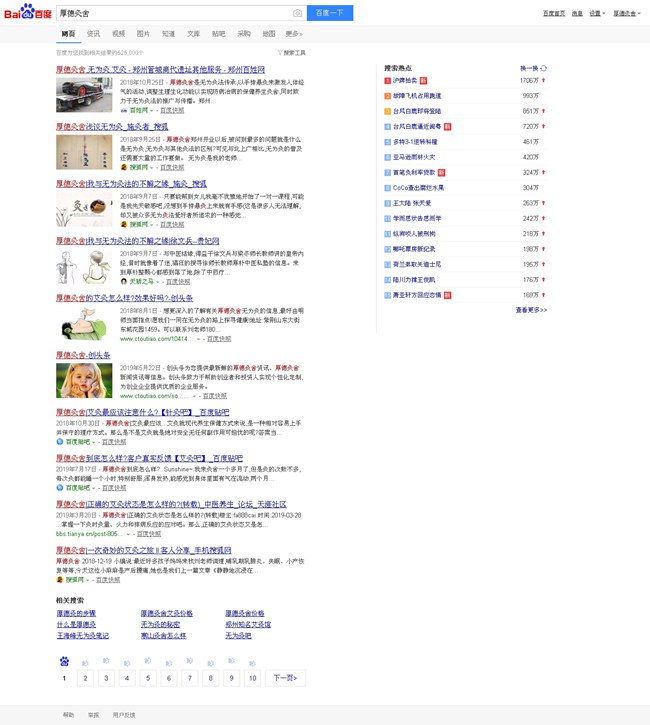Click red up arrow next to 263万

[544, 203]
